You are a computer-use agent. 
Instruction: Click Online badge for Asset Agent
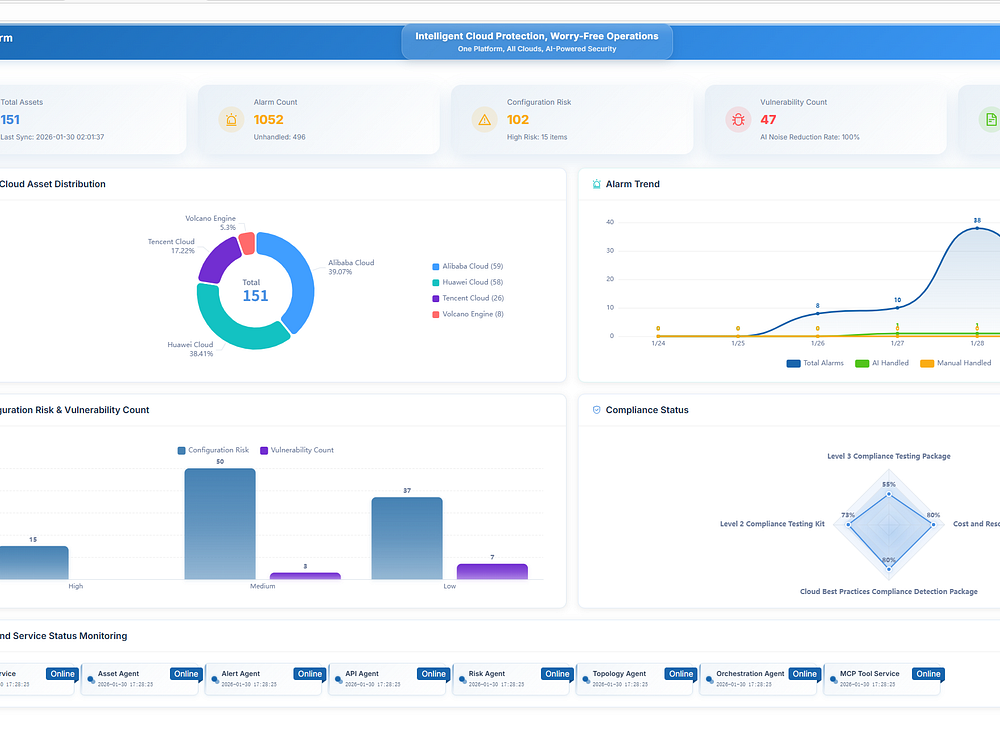(186, 674)
